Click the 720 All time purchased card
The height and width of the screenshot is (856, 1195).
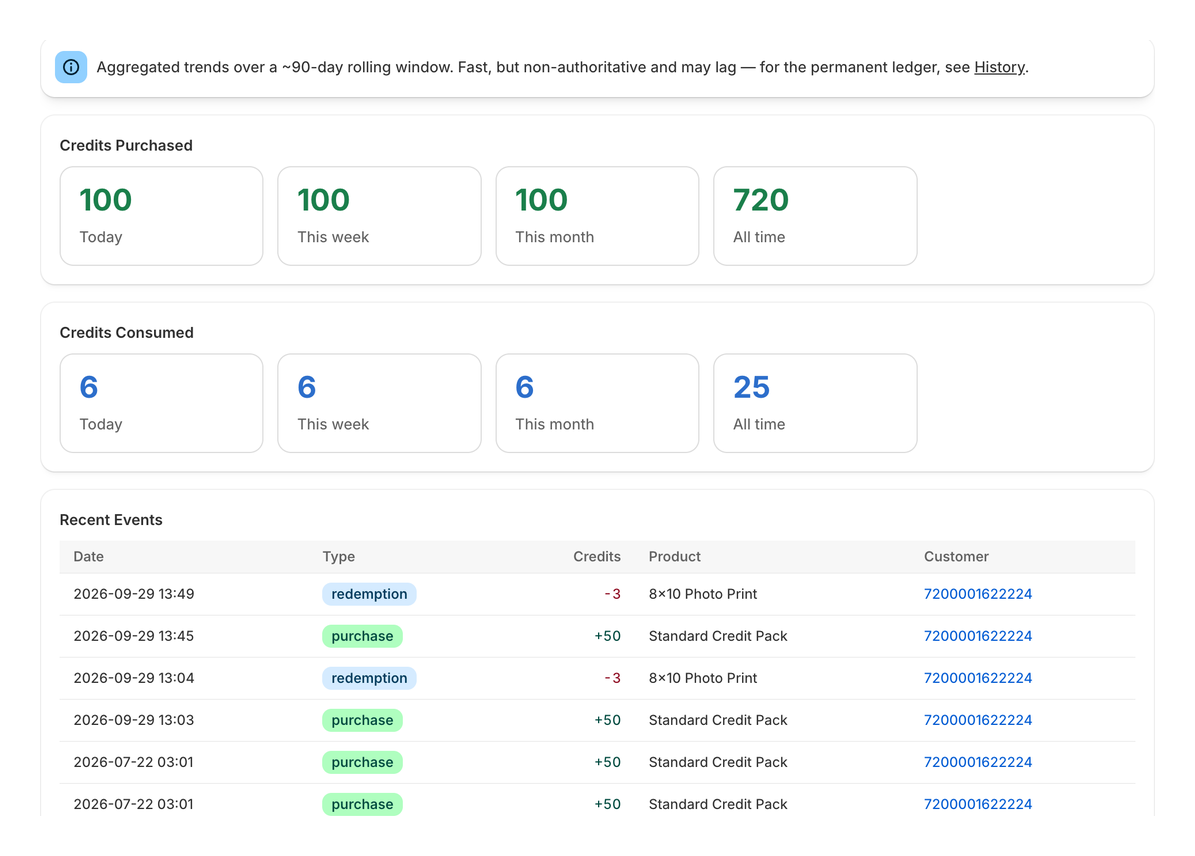pyautogui.click(x=815, y=216)
